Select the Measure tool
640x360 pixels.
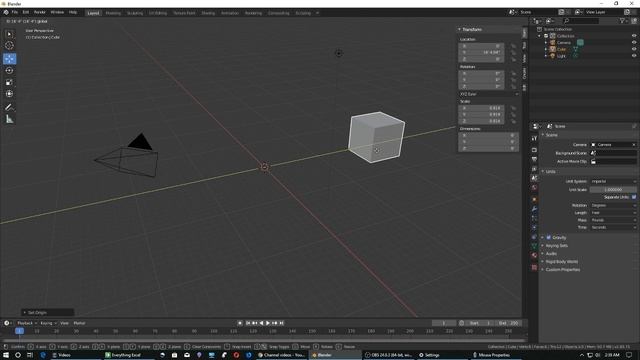[x=9, y=119]
